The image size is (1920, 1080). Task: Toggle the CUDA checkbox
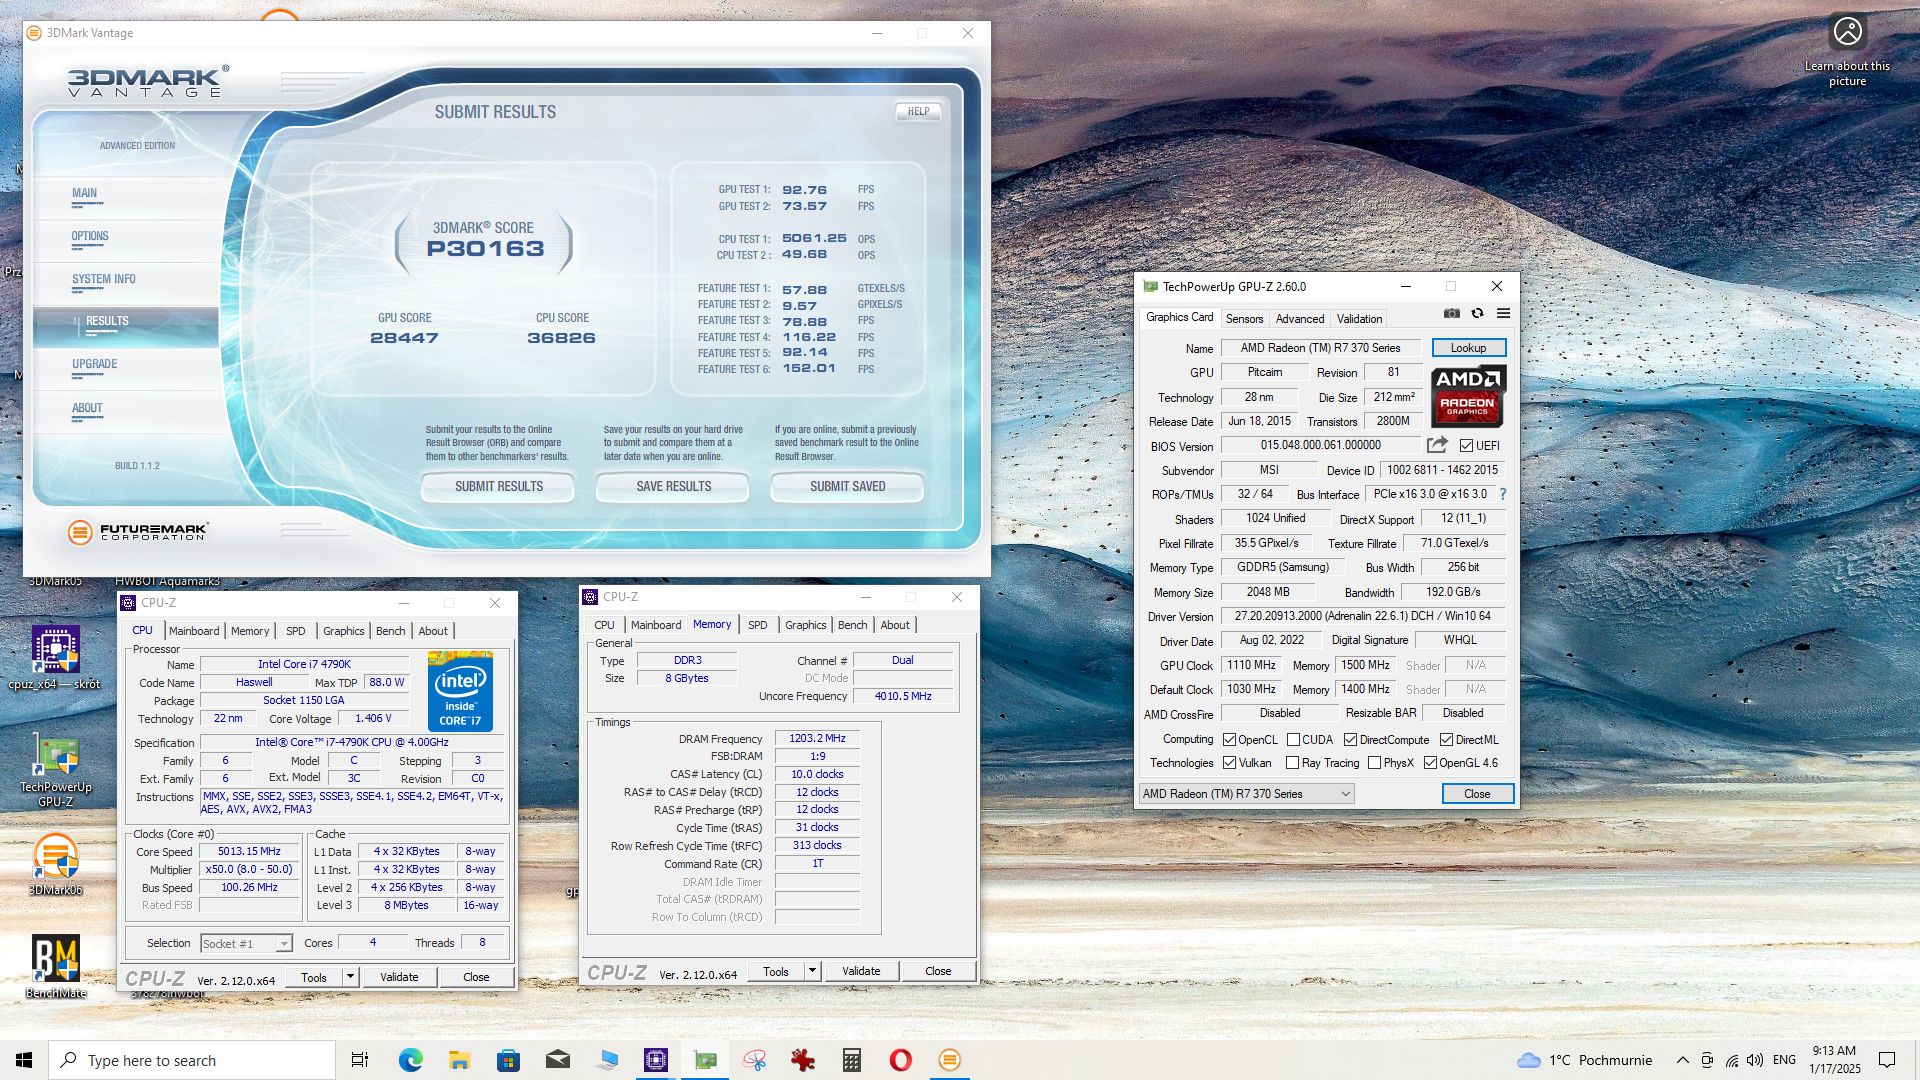tap(1293, 740)
